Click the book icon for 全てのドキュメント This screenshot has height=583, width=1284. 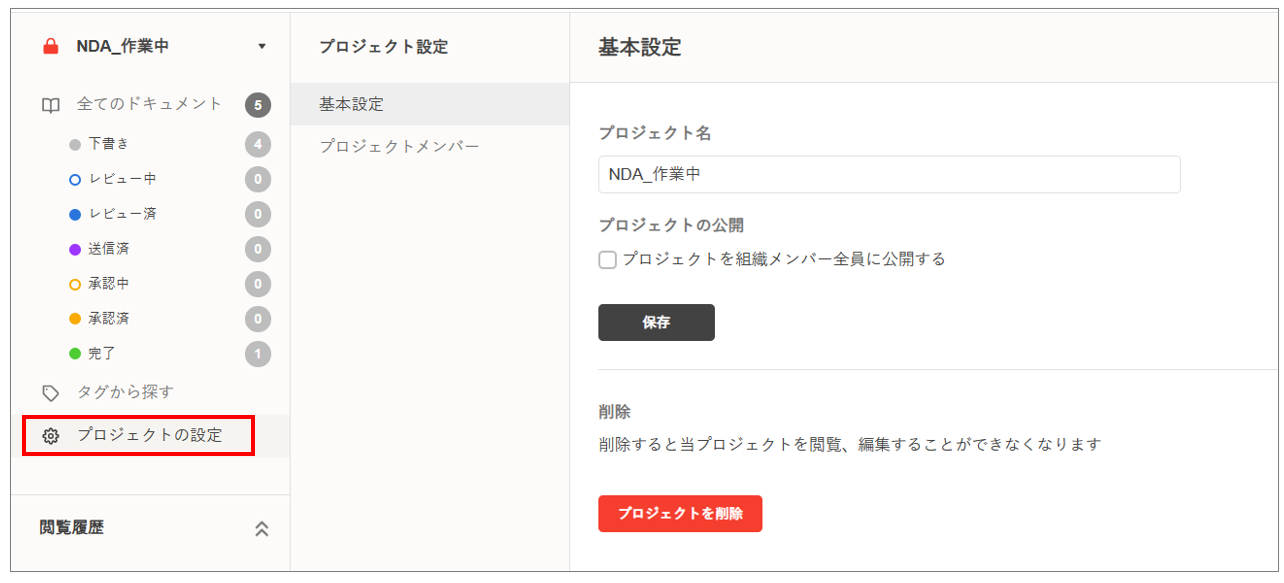point(51,105)
